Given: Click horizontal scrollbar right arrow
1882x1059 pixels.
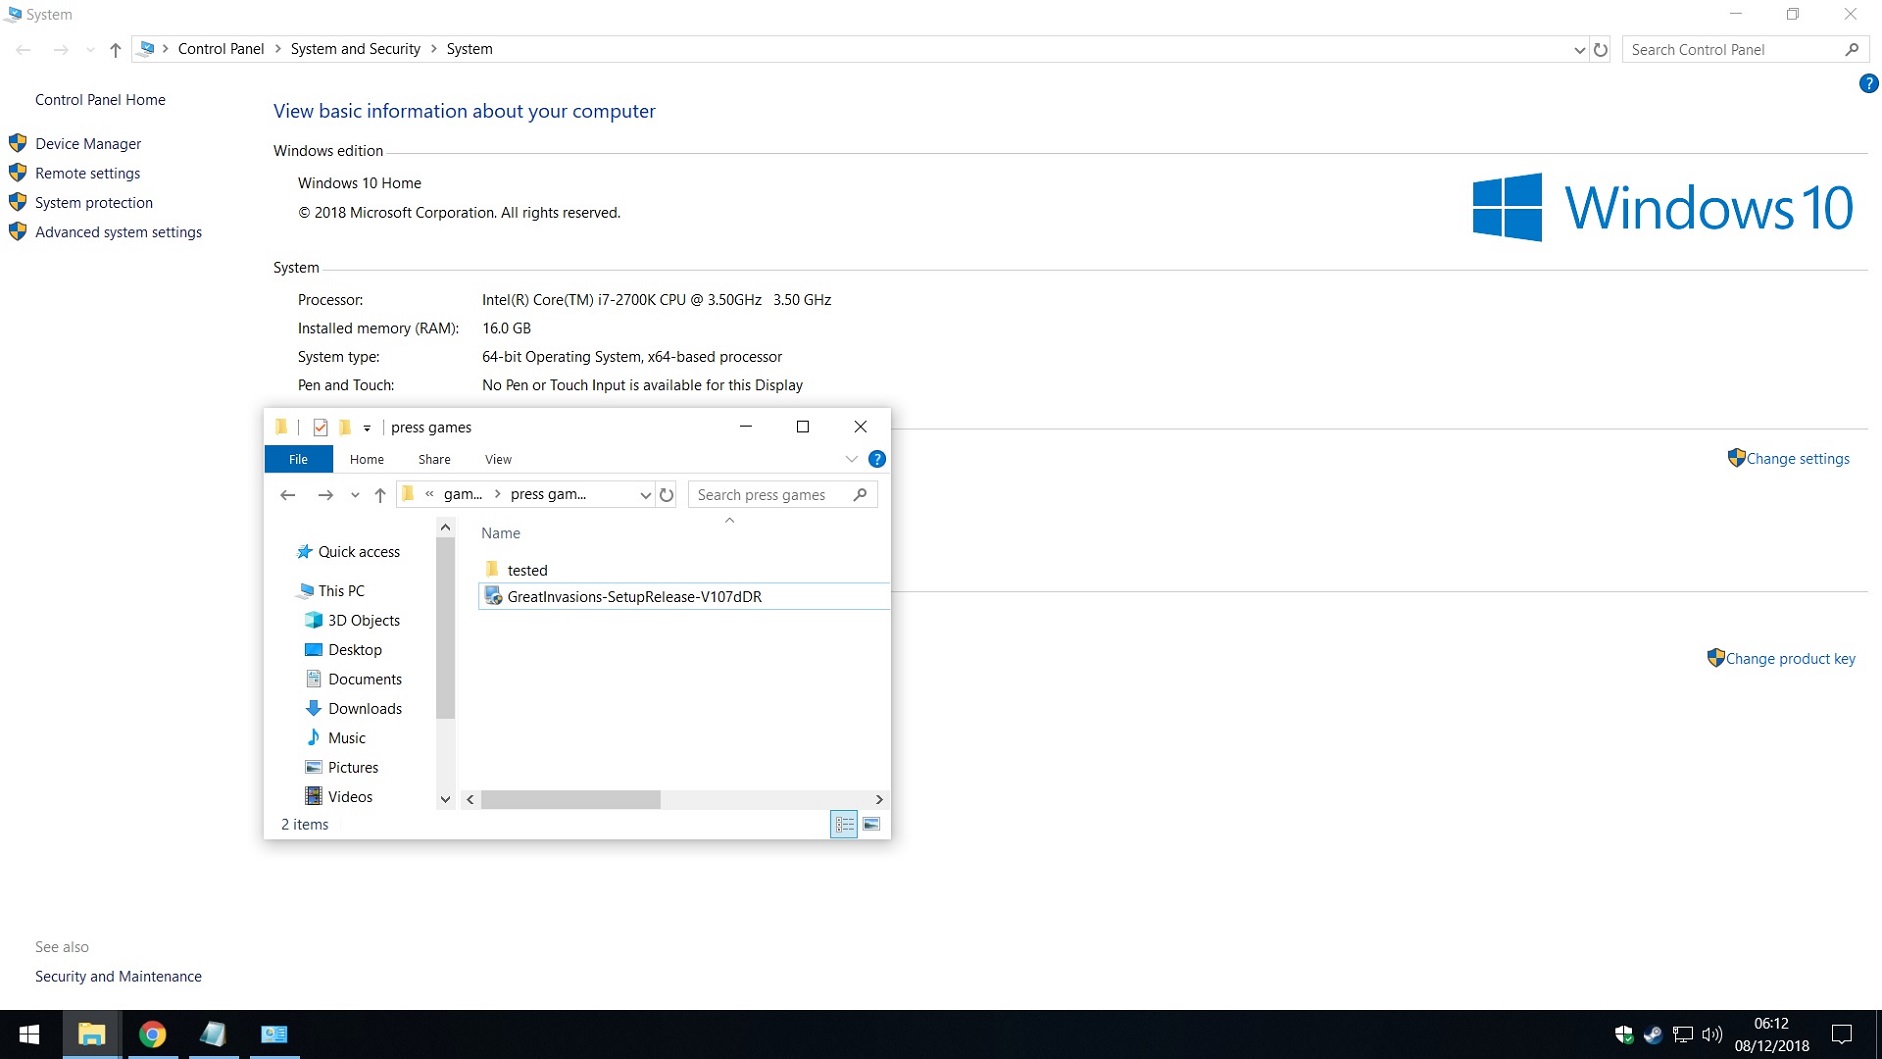Looking at the screenshot, I should click(879, 800).
